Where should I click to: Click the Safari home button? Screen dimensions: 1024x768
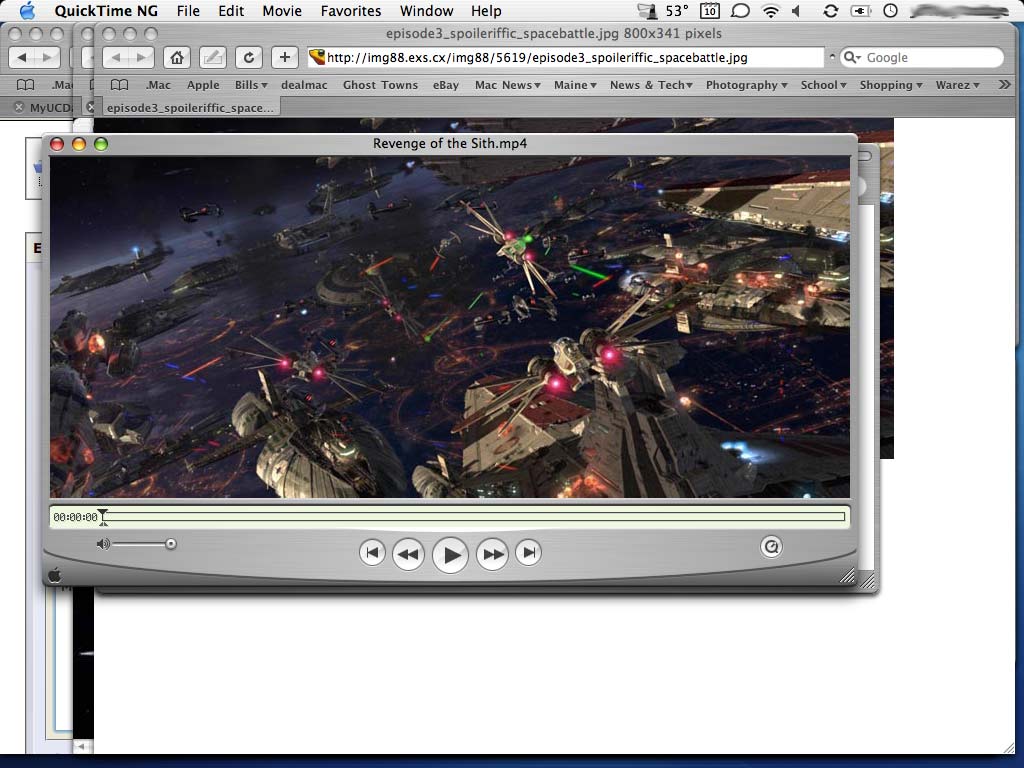[177, 57]
